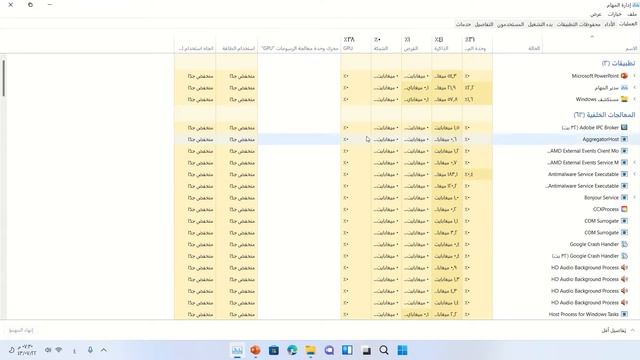Click the AggregatorHost process icon
Image resolution: width=640 pixels, height=360 pixels.
coord(624,139)
